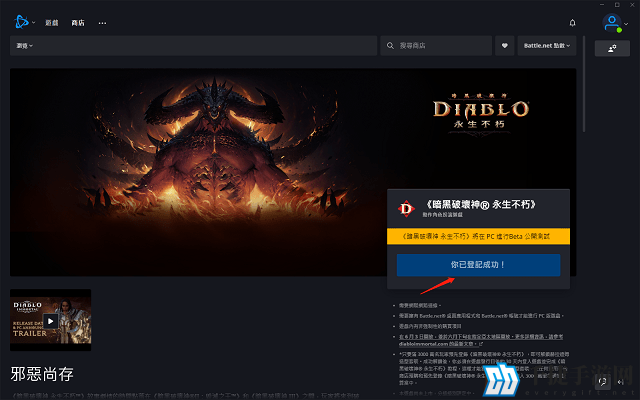Screen dimensions: 640x400
Task: Expand the profile avatar menu
Action: click(615, 23)
